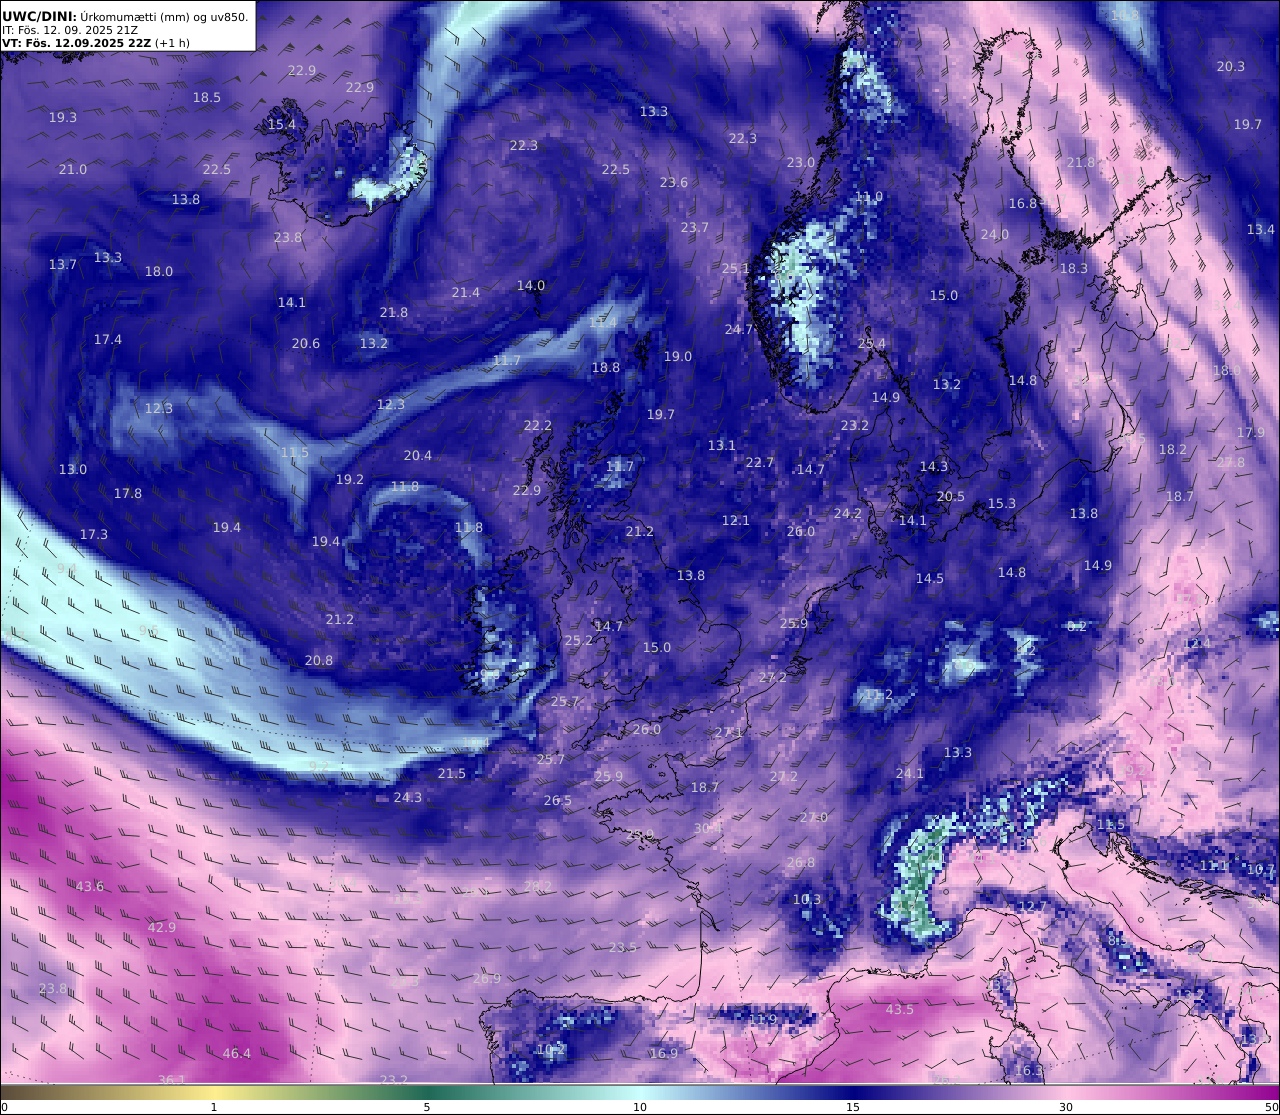Image resolution: width=1280 pixels, height=1115 pixels.
Task: Click the '18.3' map value
Action: pyautogui.click(x=1074, y=269)
